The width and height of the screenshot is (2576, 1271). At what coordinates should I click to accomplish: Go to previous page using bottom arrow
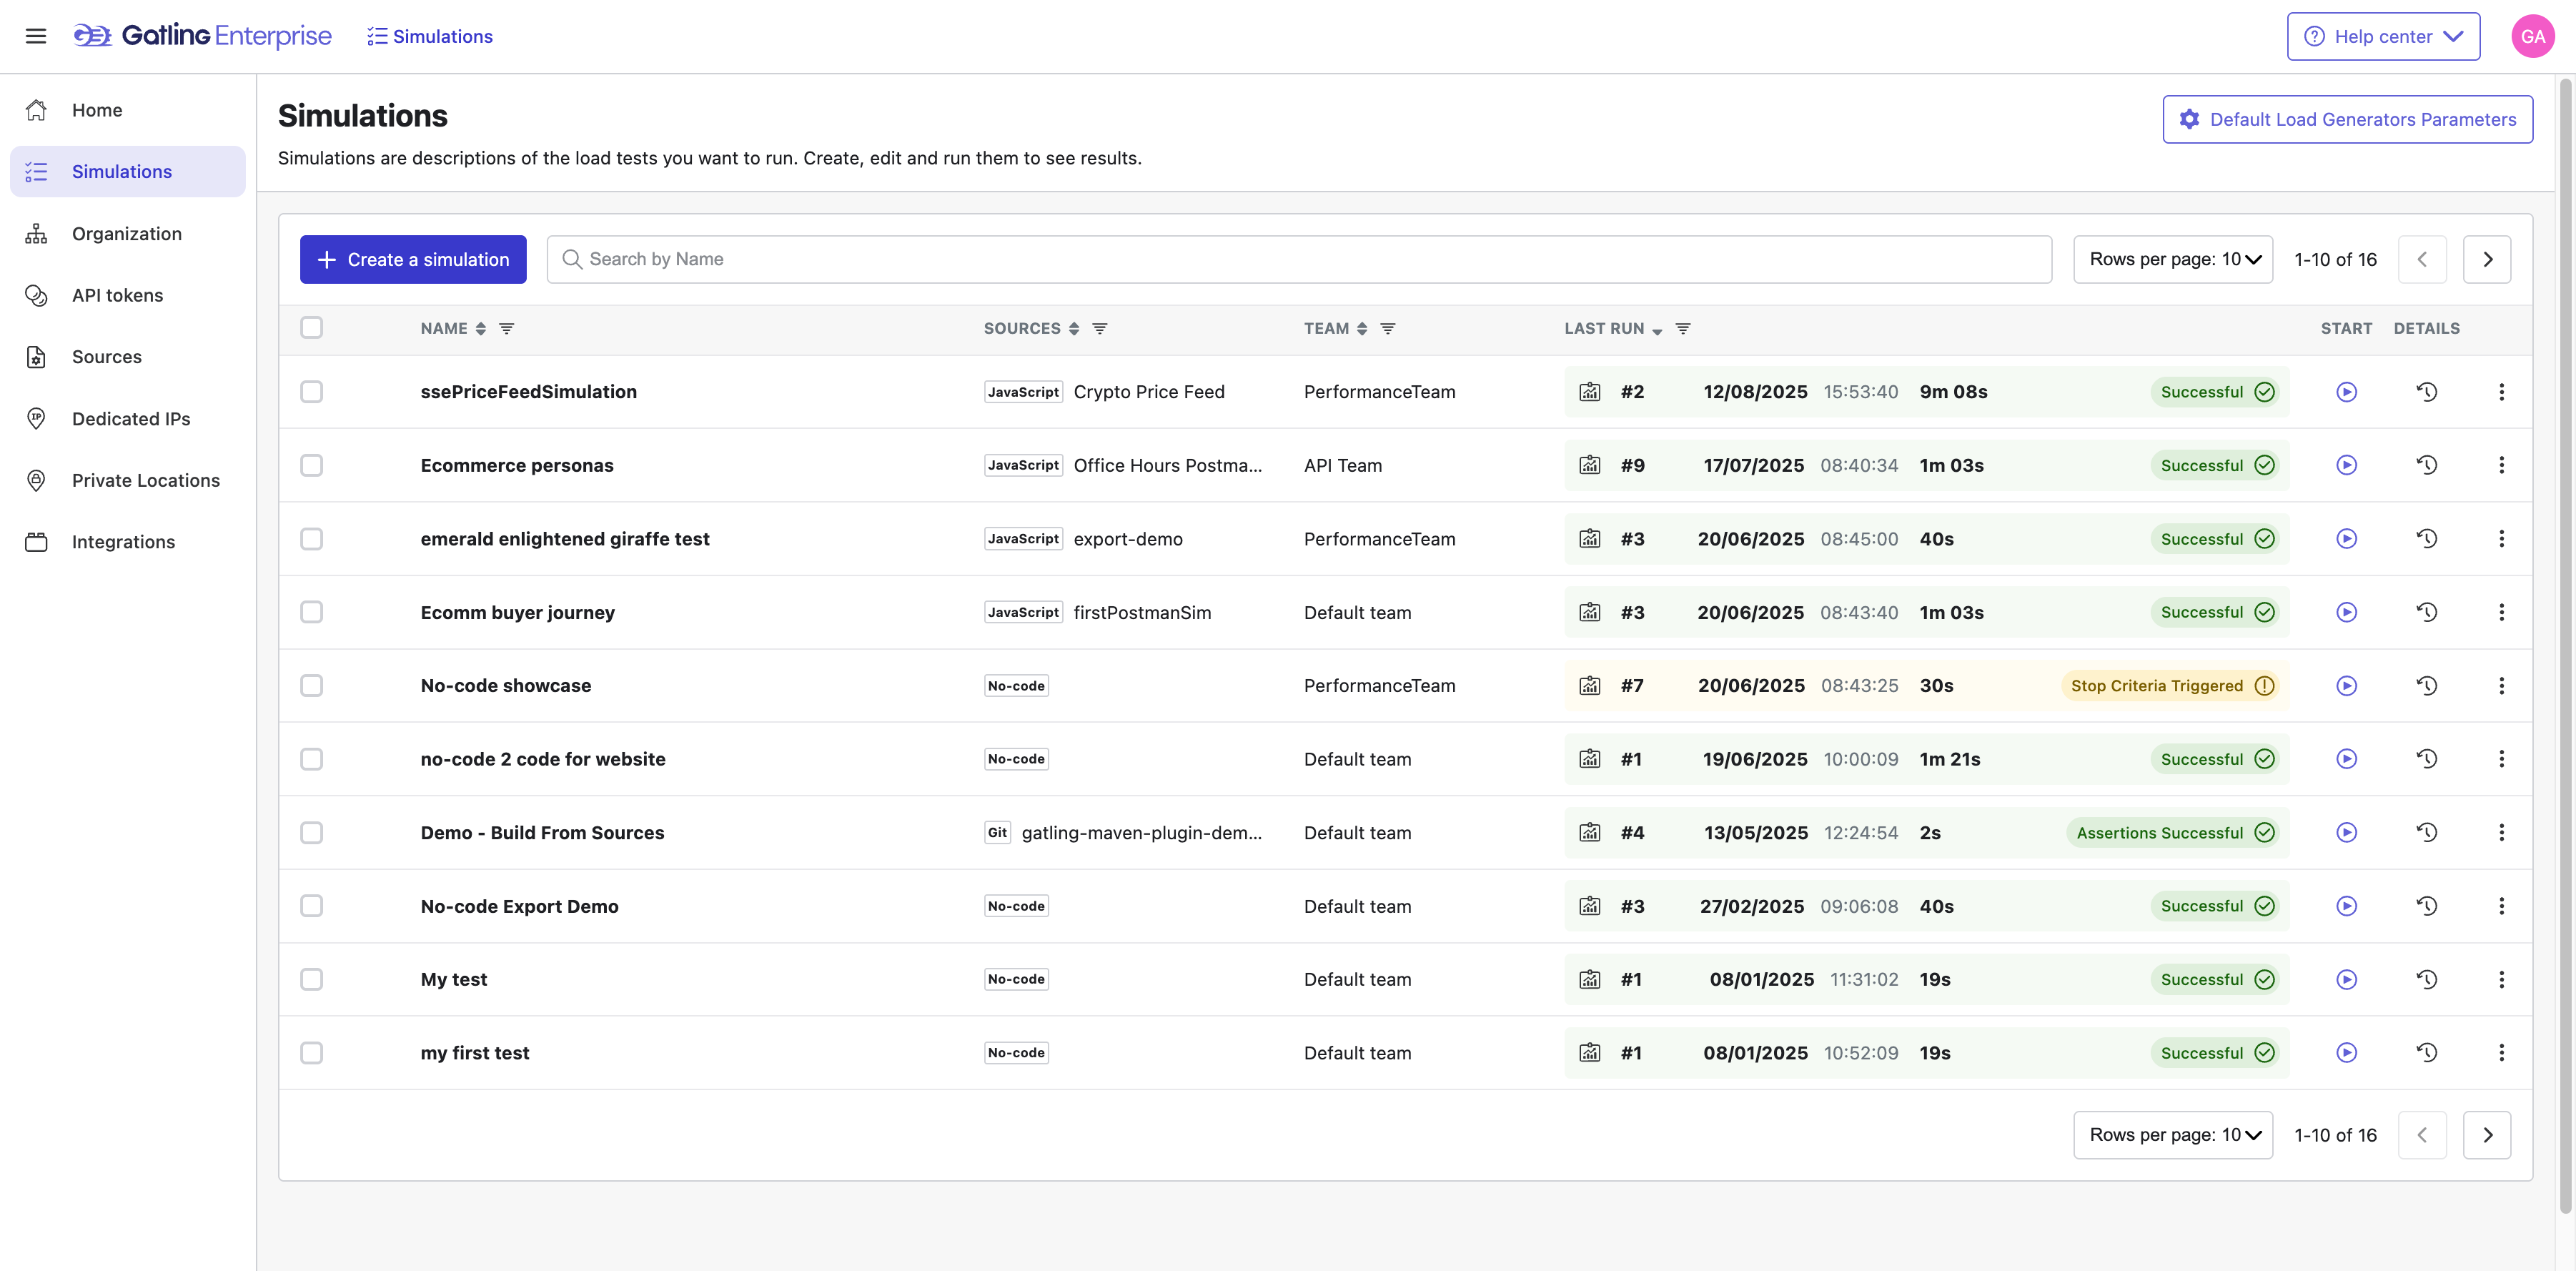tap(2422, 1135)
